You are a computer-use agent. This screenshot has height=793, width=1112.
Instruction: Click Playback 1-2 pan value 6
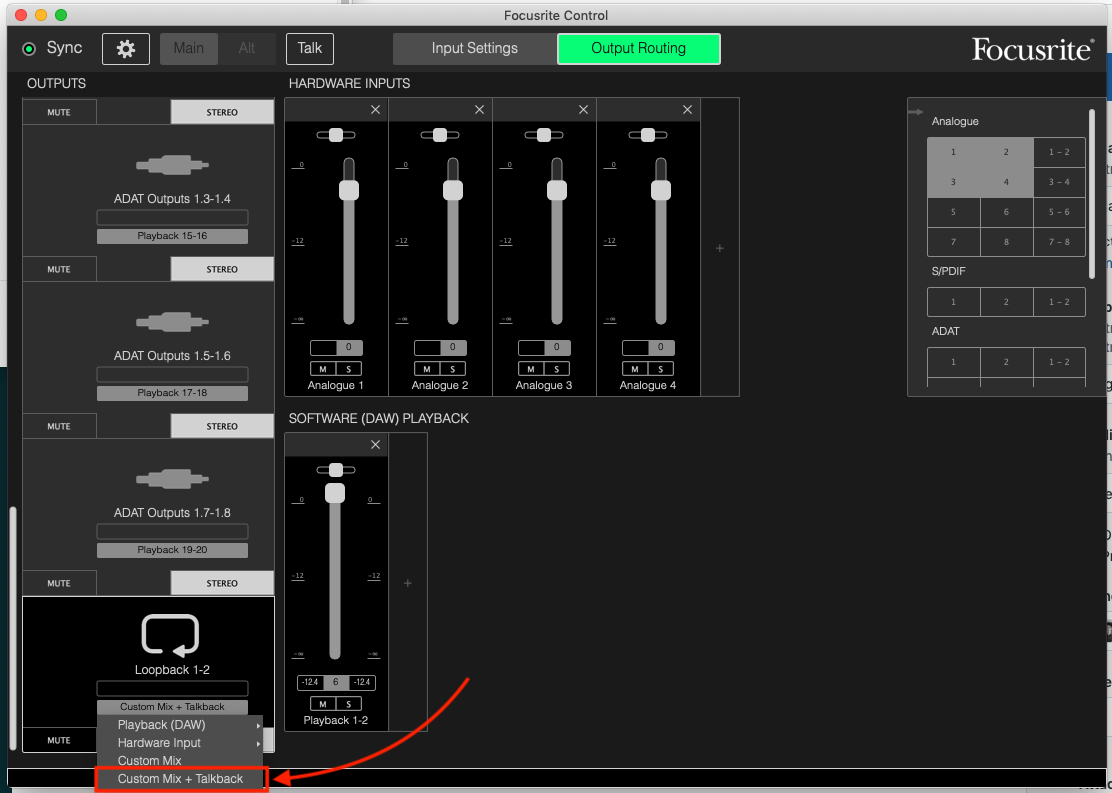336,682
